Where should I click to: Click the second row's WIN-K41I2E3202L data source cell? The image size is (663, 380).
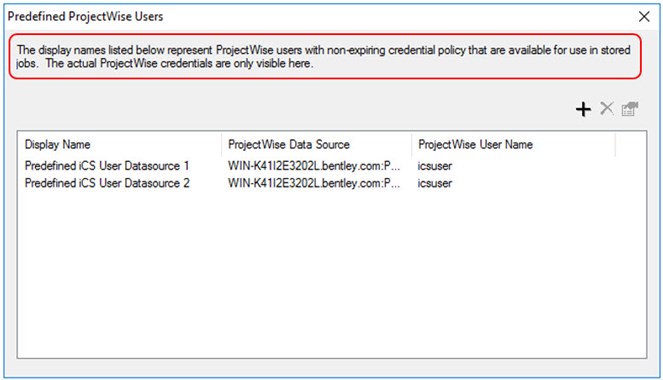click(314, 183)
